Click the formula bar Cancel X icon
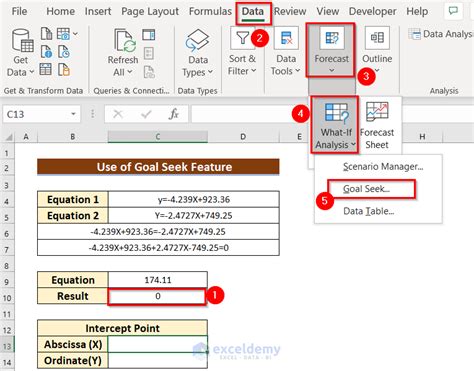This screenshot has width=474, height=371. (x=118, y=114)
